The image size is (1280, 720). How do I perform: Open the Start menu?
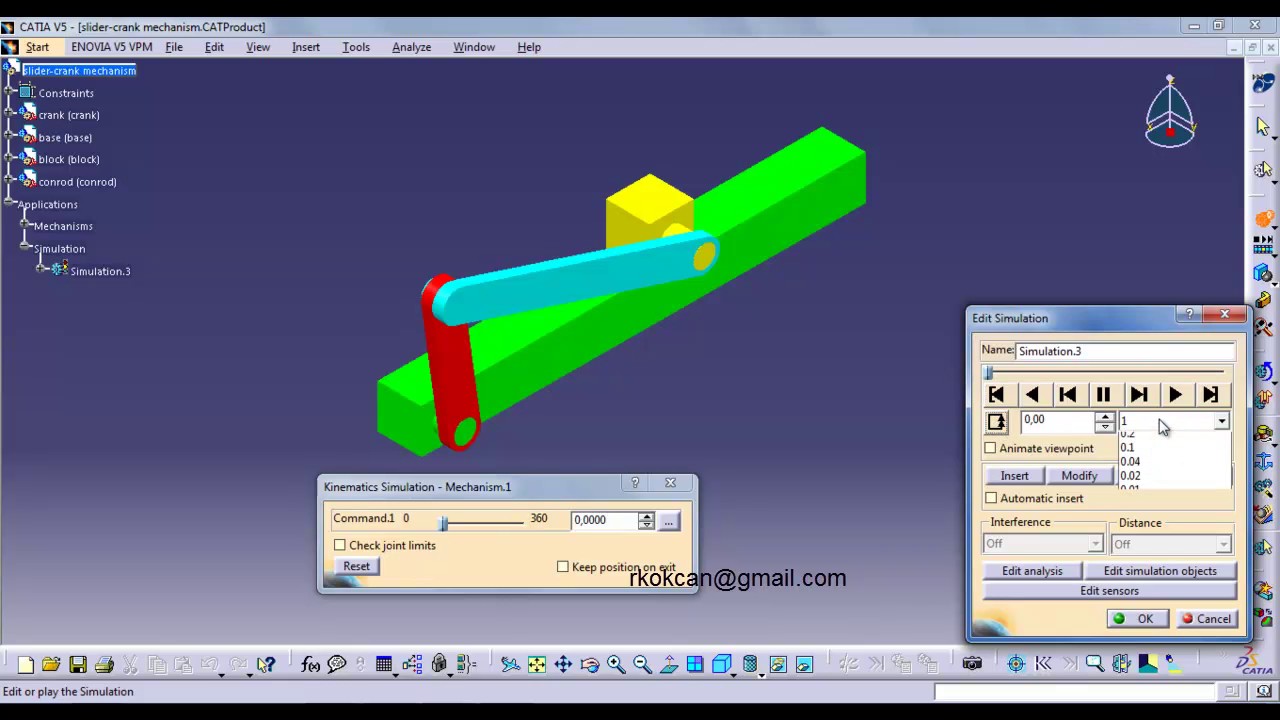point(37,47)
